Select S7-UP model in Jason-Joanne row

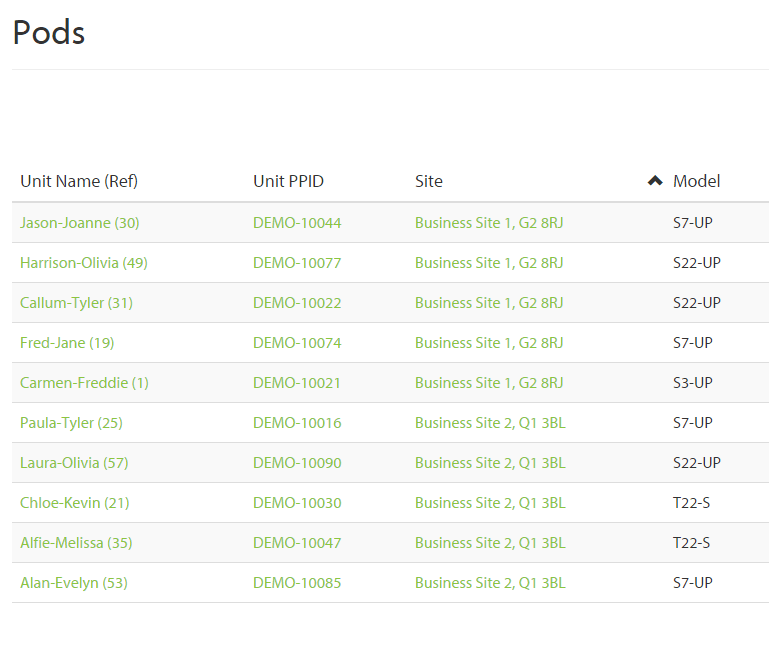point(692,223)
